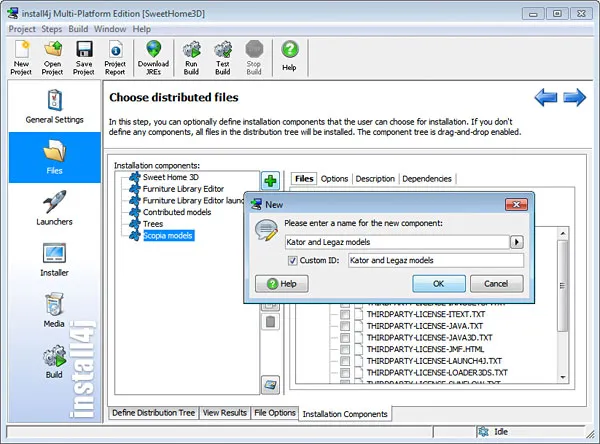
Task: Check THIRDPARTY-LICENSE-LAUNCH4J.TXT file box
Action: [x=345, y=361]
